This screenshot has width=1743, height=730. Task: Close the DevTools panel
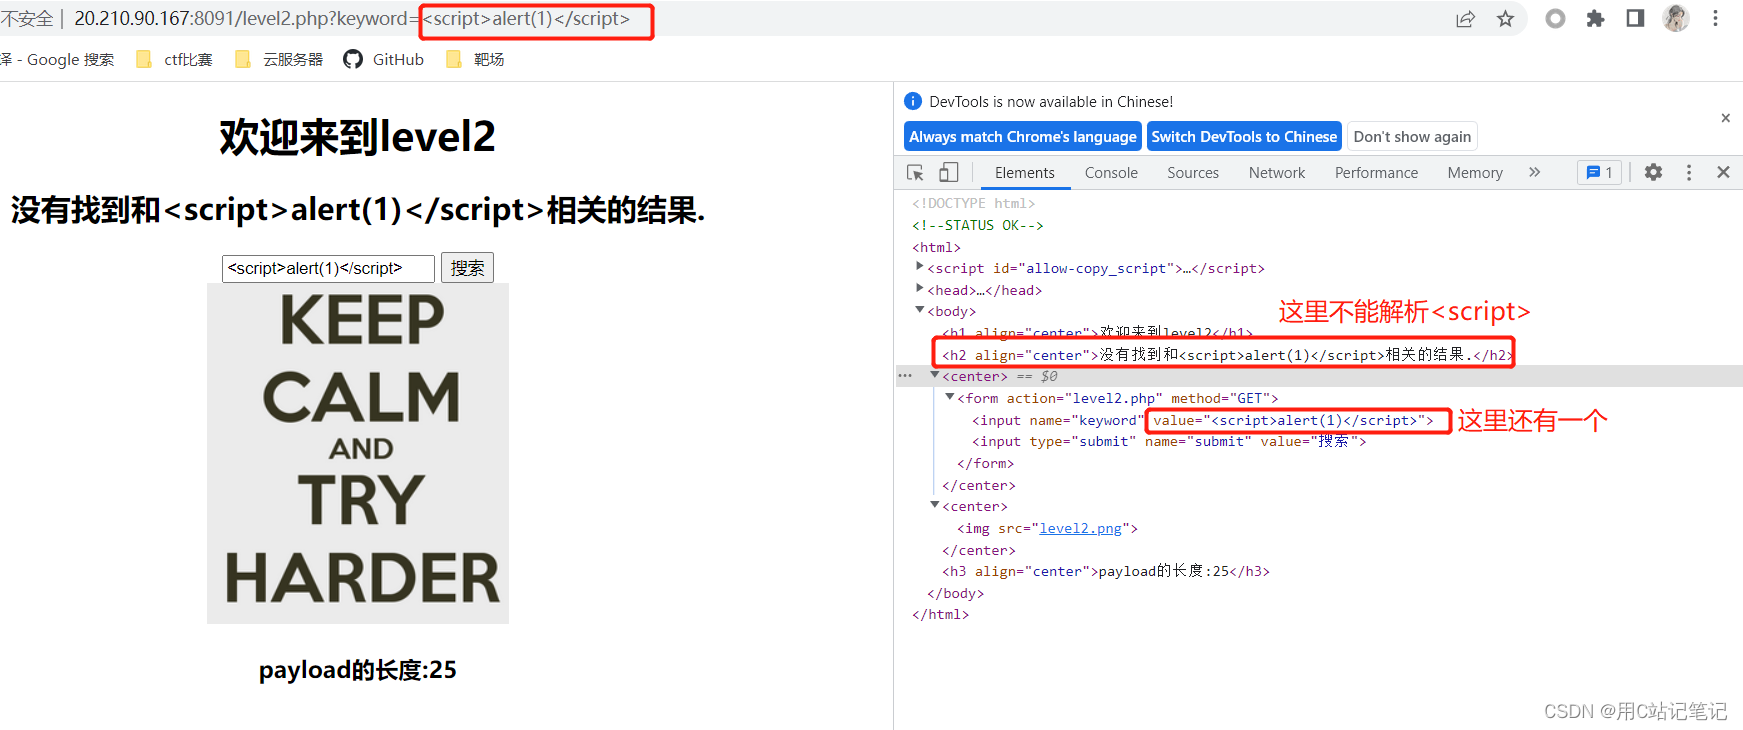click(1723, 172)
